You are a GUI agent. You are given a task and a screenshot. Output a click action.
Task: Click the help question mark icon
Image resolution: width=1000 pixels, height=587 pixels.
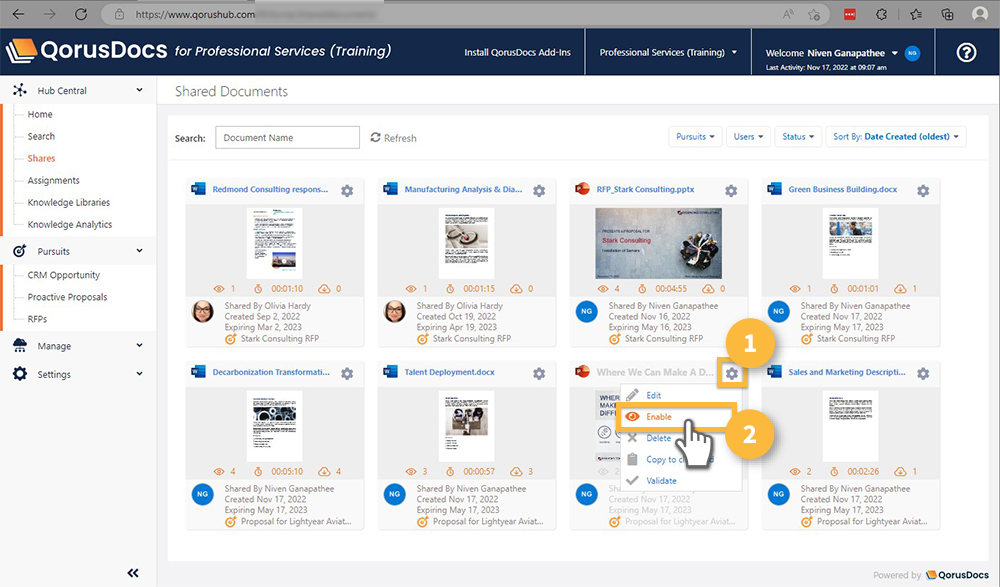(966, 52)
